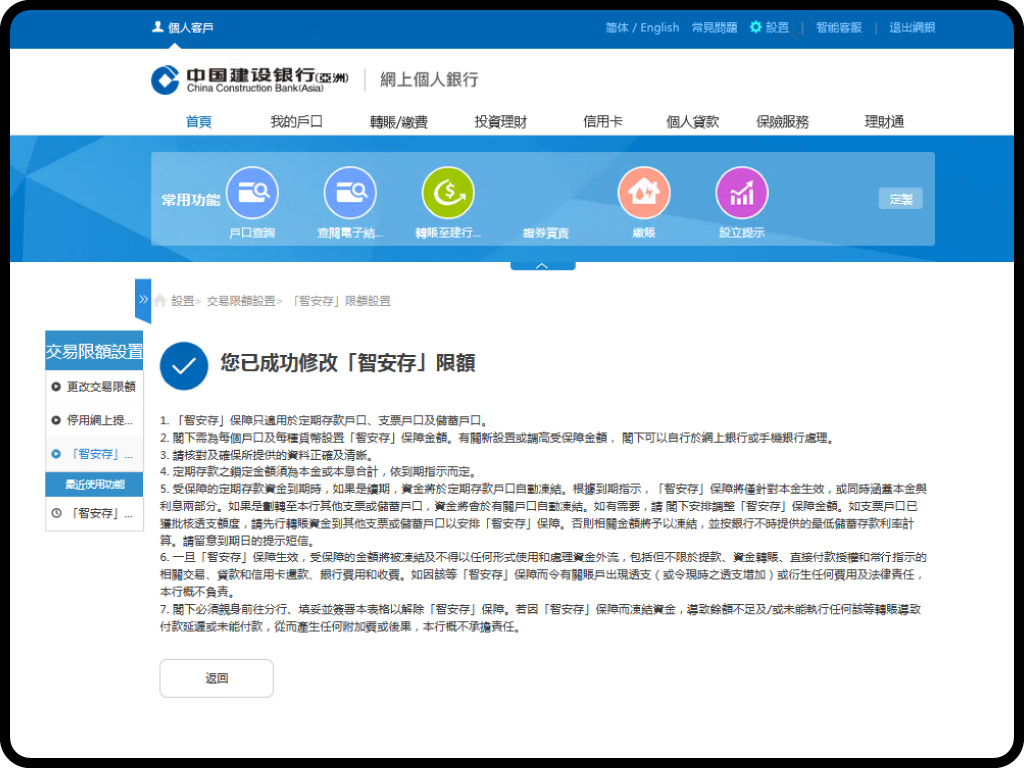The height and width of the screenshot is (768, 1024).
Task: Open the 查閱電子結單 e-statement icon
Action: tap(350, 193)
